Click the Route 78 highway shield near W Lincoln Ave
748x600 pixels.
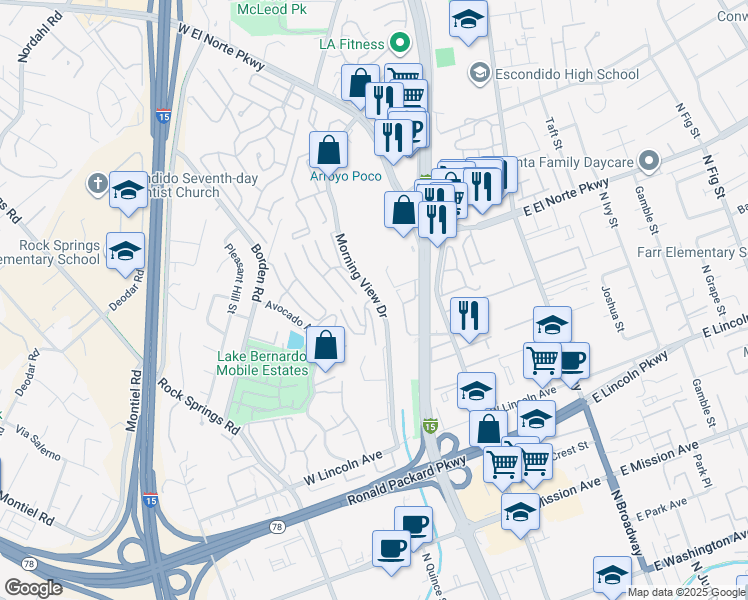(x=276, y=527)
